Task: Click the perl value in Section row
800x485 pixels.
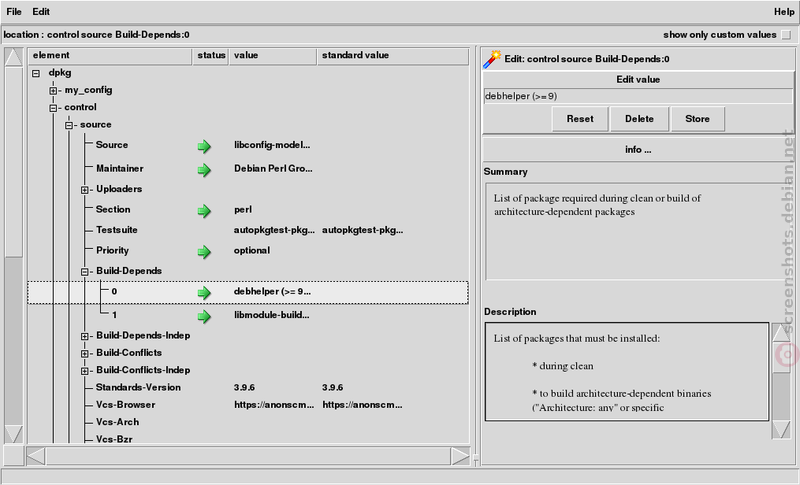Action: [x=243, y=210]
